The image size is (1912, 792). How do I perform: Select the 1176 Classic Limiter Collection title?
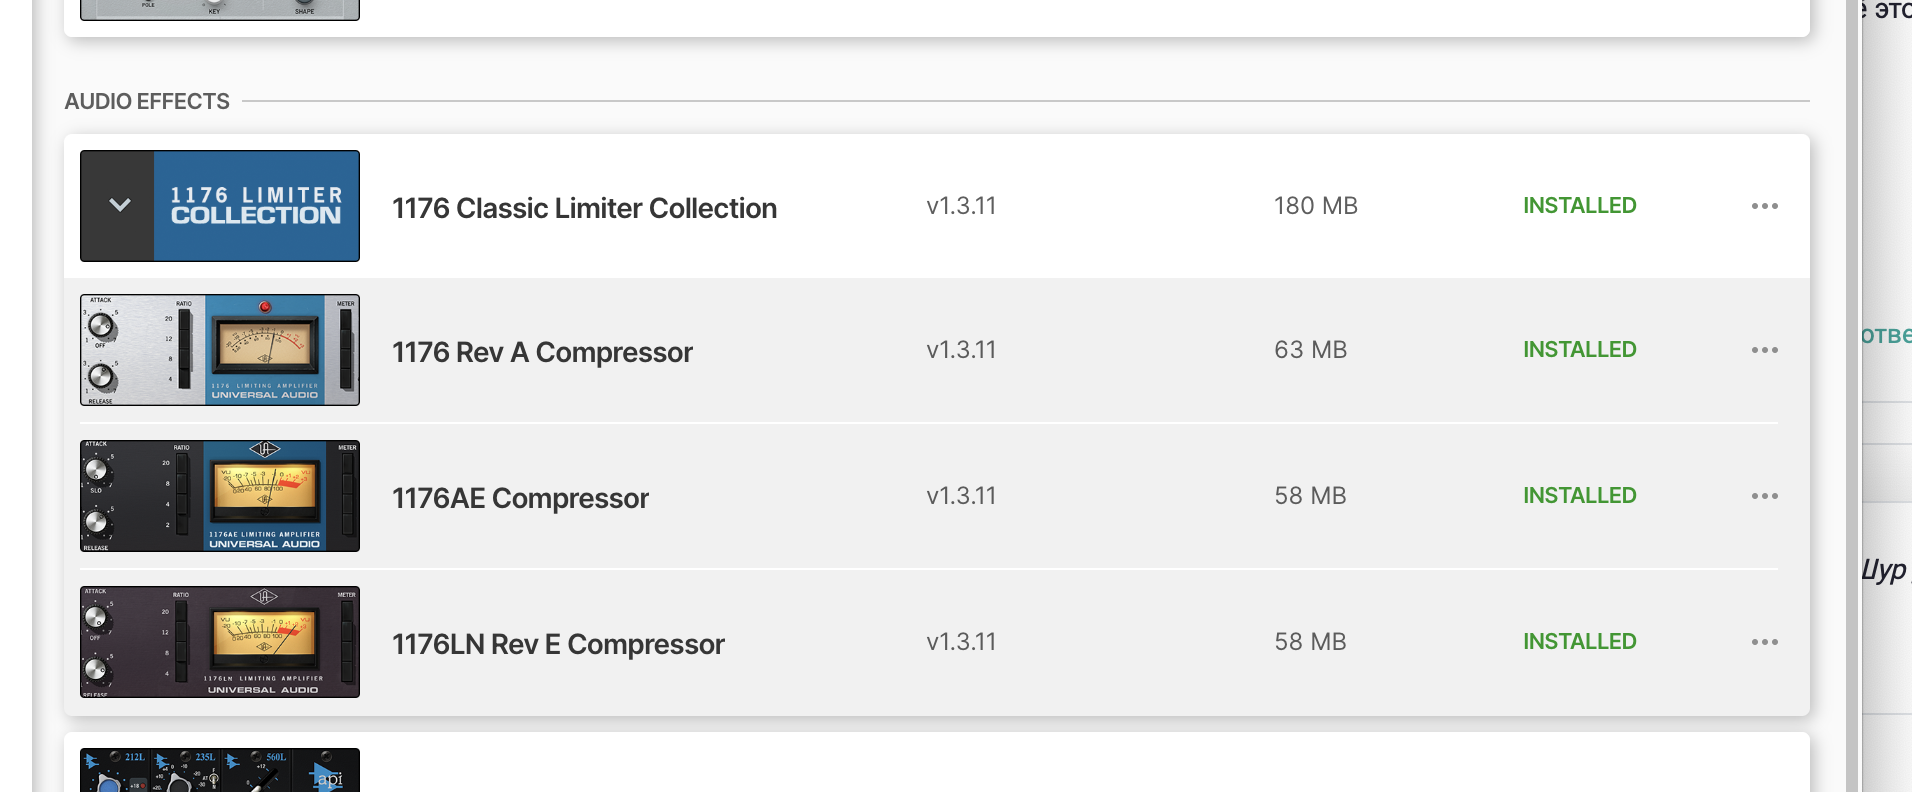pyautogui.click(x=584, y=208)
